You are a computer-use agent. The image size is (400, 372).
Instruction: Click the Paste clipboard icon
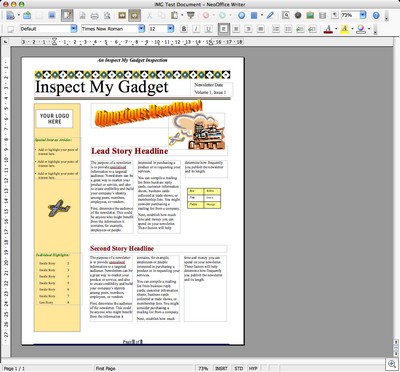[174, 15]
